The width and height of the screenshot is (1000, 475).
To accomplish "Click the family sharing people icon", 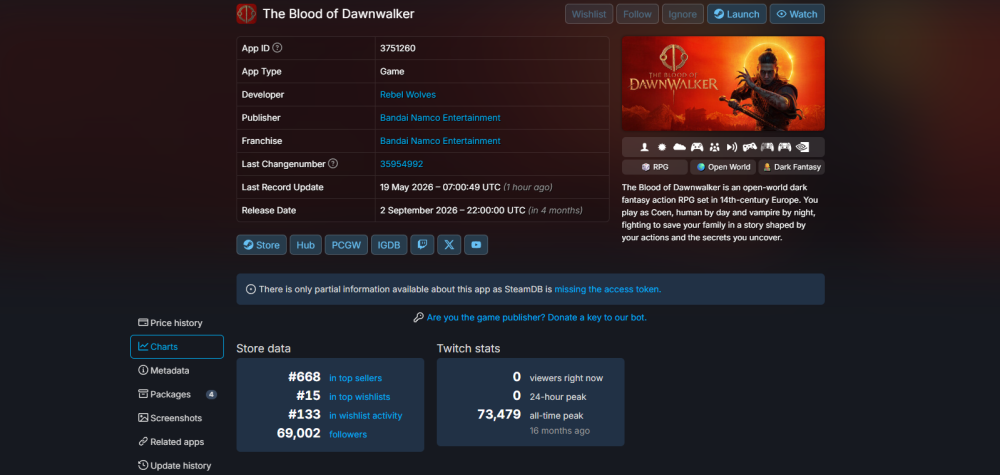I will [714, 147].
